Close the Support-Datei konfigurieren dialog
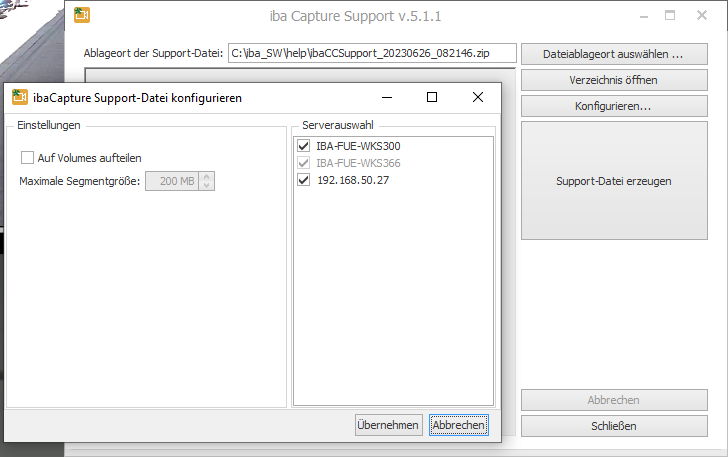 (478, 98)
